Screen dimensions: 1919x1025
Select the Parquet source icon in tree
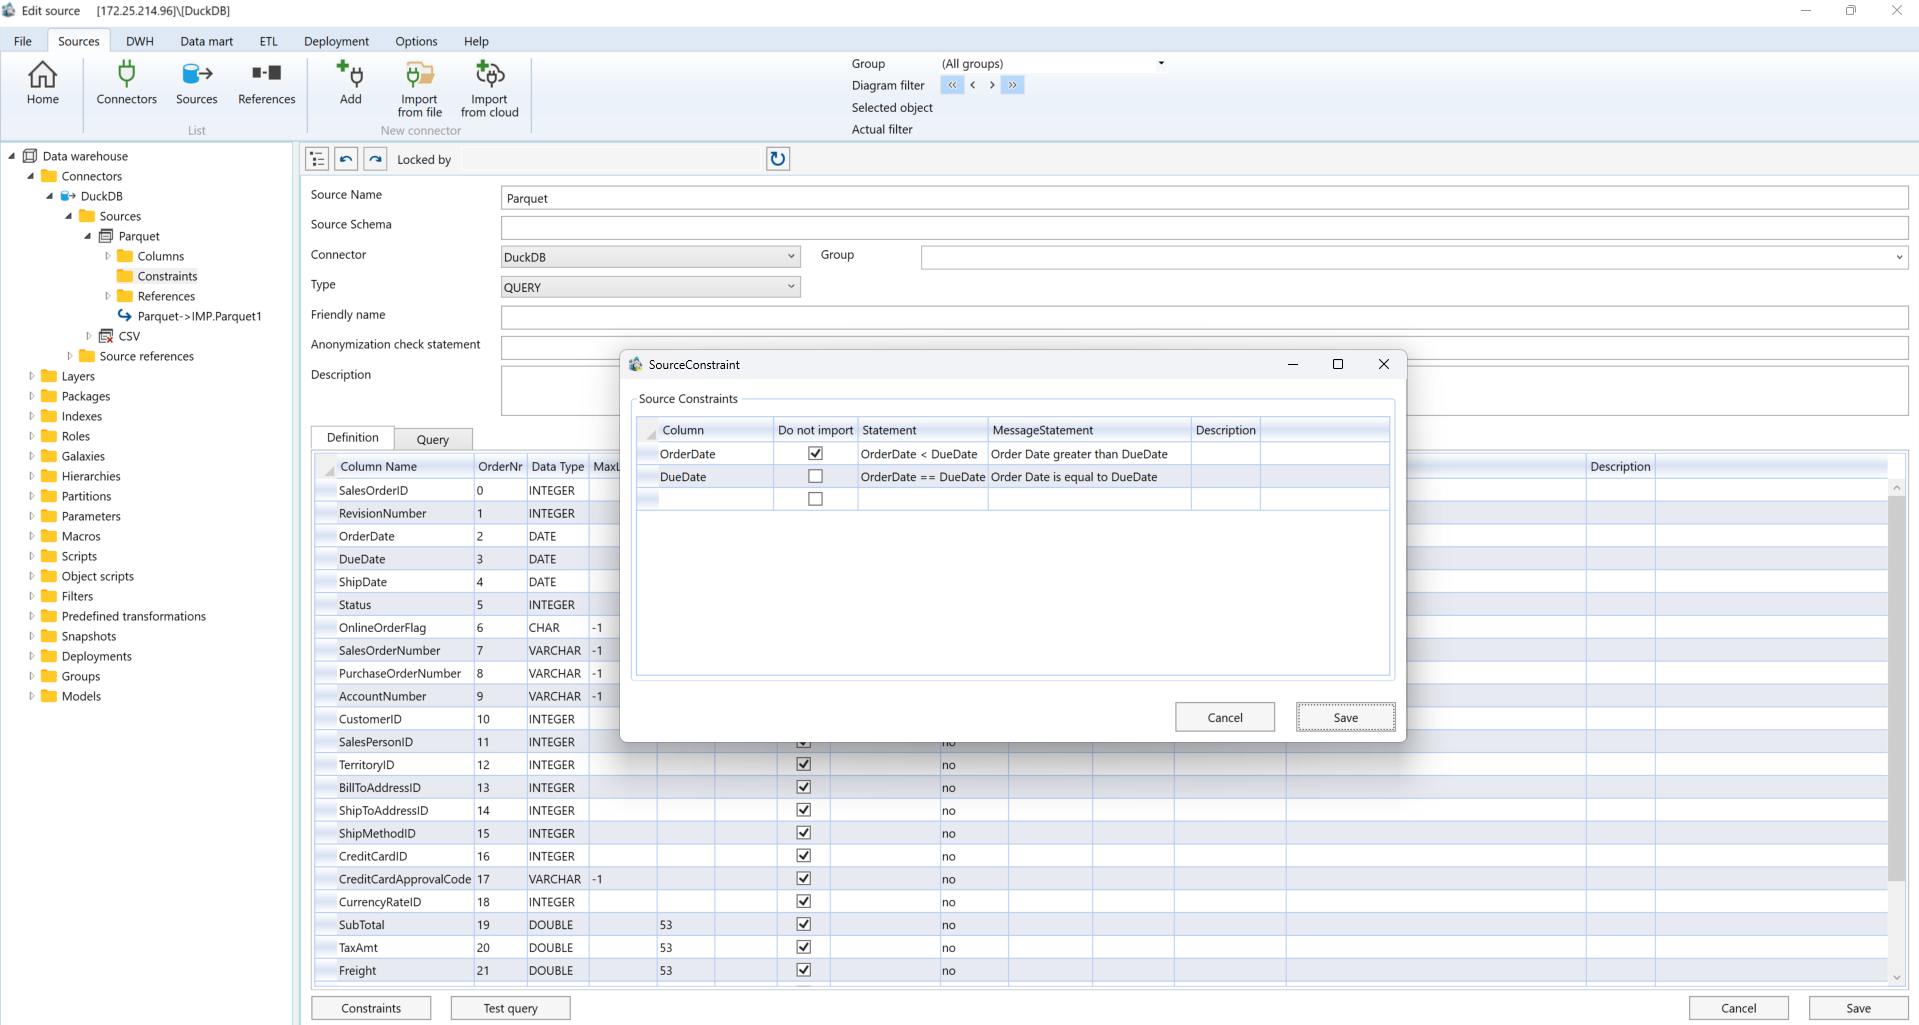click(106, 236)
